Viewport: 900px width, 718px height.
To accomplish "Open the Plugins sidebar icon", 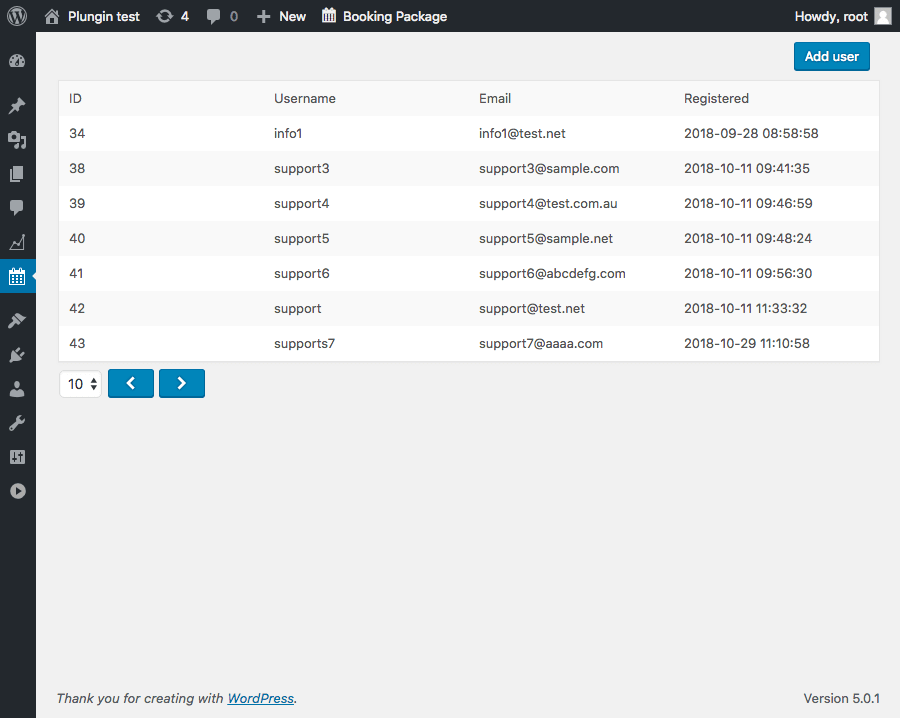I will [x=17, y=355].
